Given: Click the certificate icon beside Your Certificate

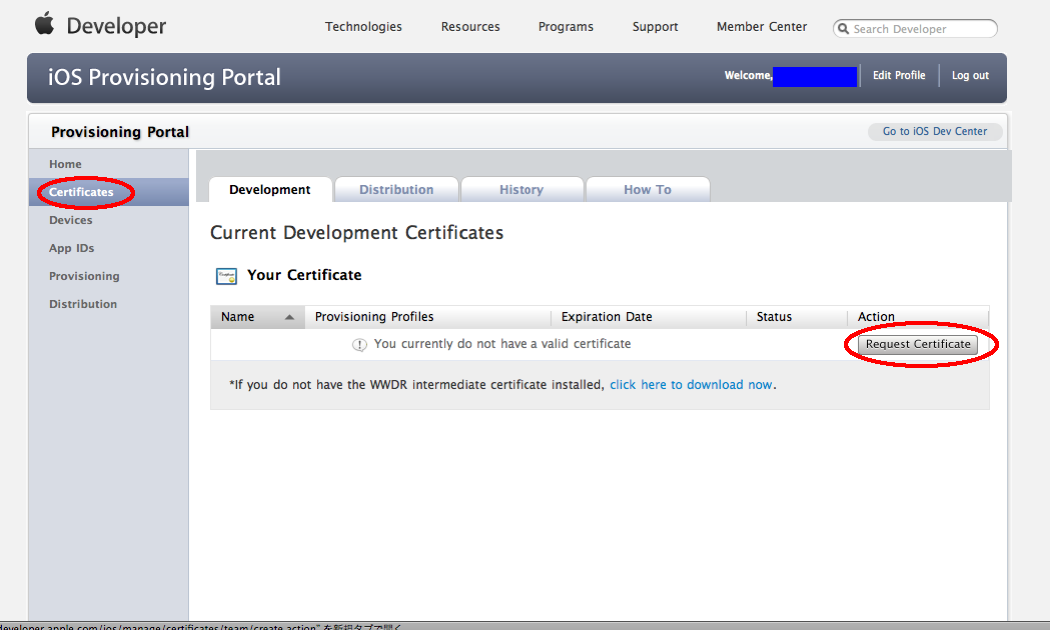Looking at the screenshot, I should [226, 276].
